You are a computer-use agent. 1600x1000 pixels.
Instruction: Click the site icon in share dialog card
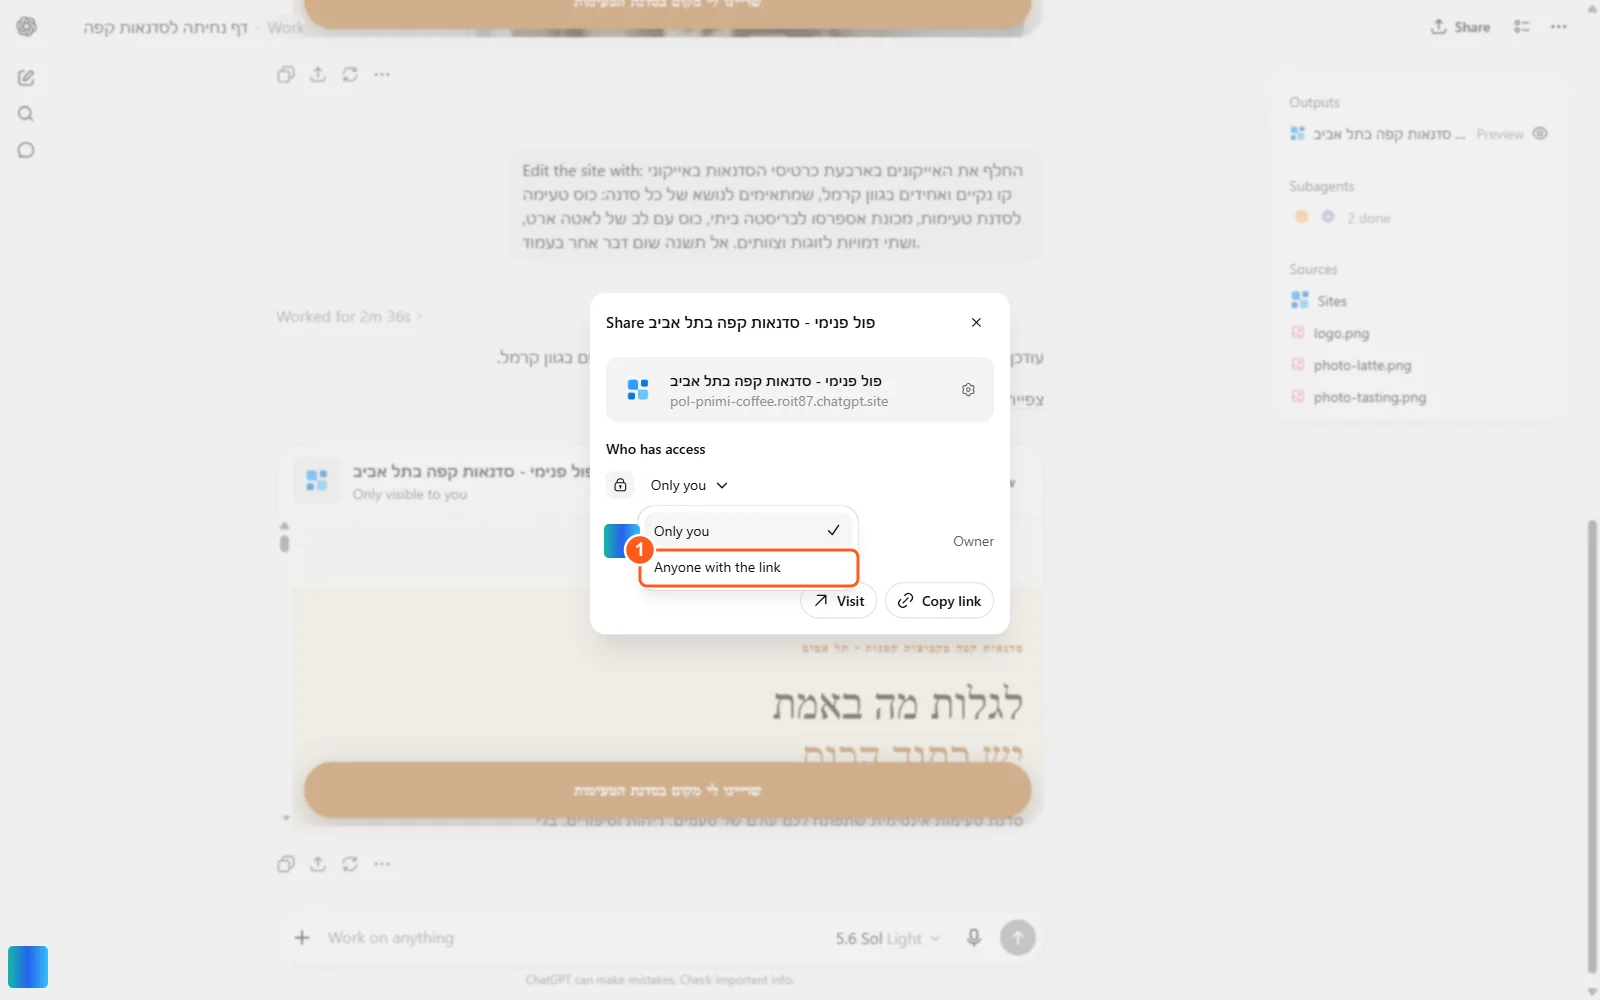tap(638, 390)
